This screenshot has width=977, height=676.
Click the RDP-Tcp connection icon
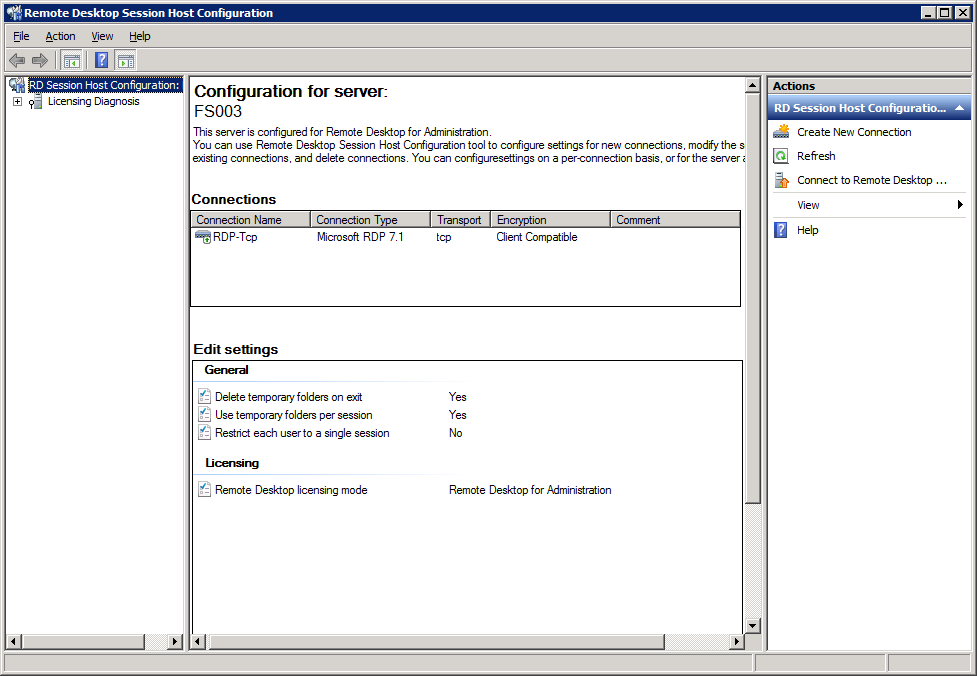coord(203,237)
